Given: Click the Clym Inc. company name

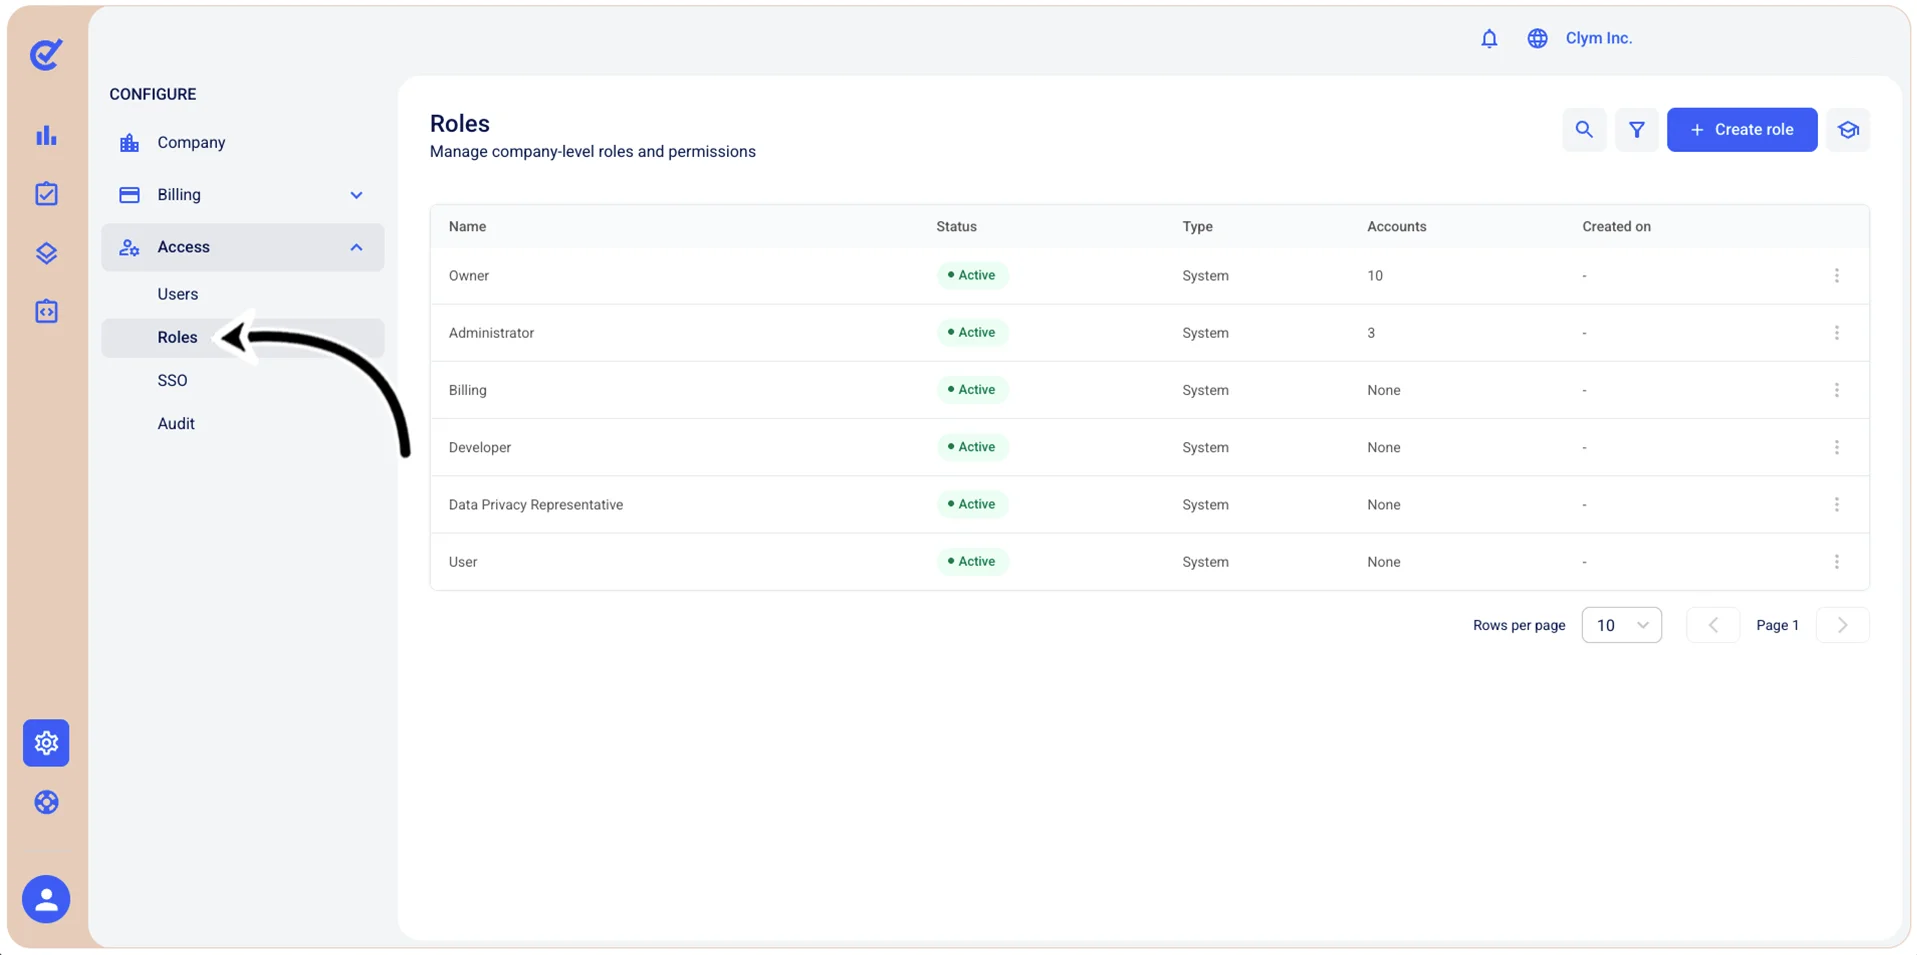Looking at the screenshot, I should click(1598, 38).
